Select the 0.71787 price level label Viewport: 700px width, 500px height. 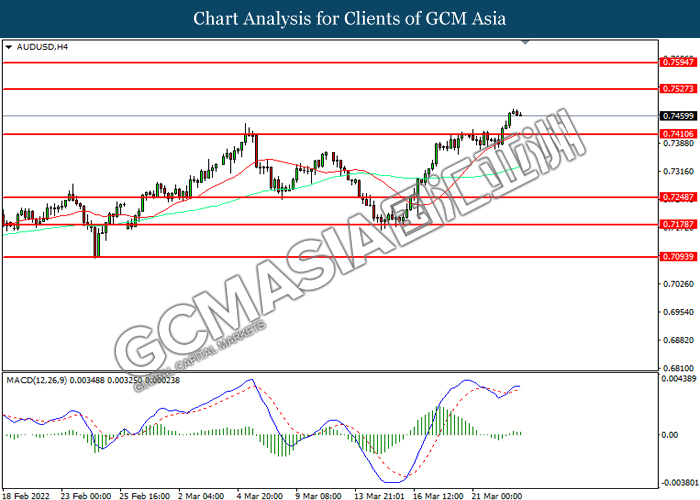pos(678,224)
